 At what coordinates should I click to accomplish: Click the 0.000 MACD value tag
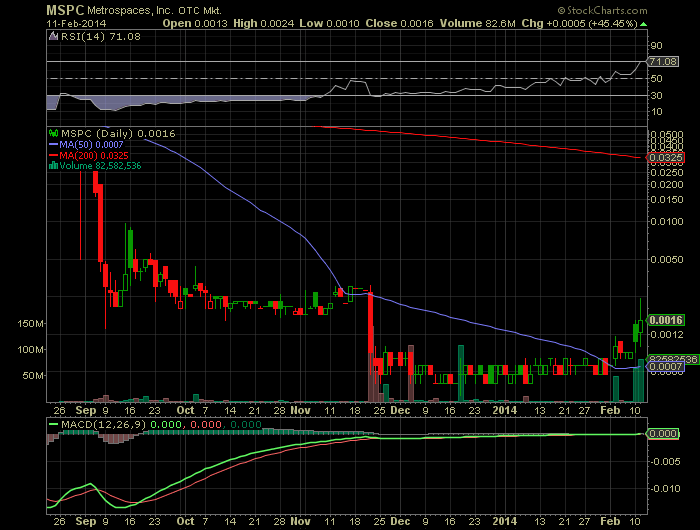coord(662,434)
